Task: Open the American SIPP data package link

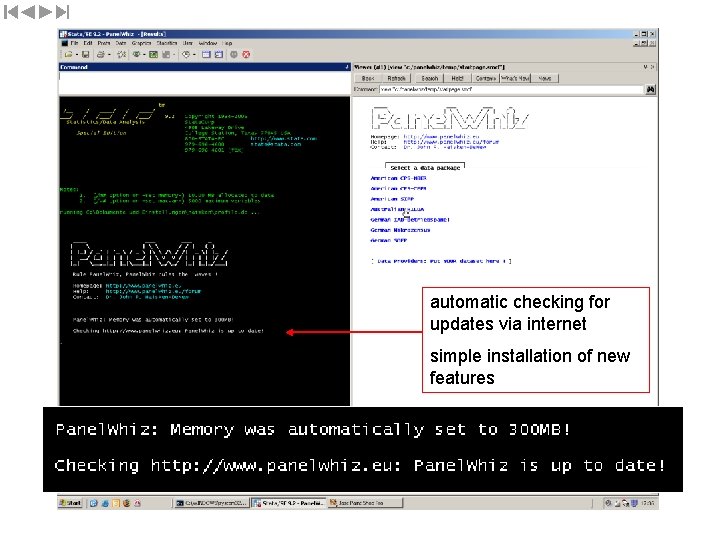Action: [x=392, y=199]
